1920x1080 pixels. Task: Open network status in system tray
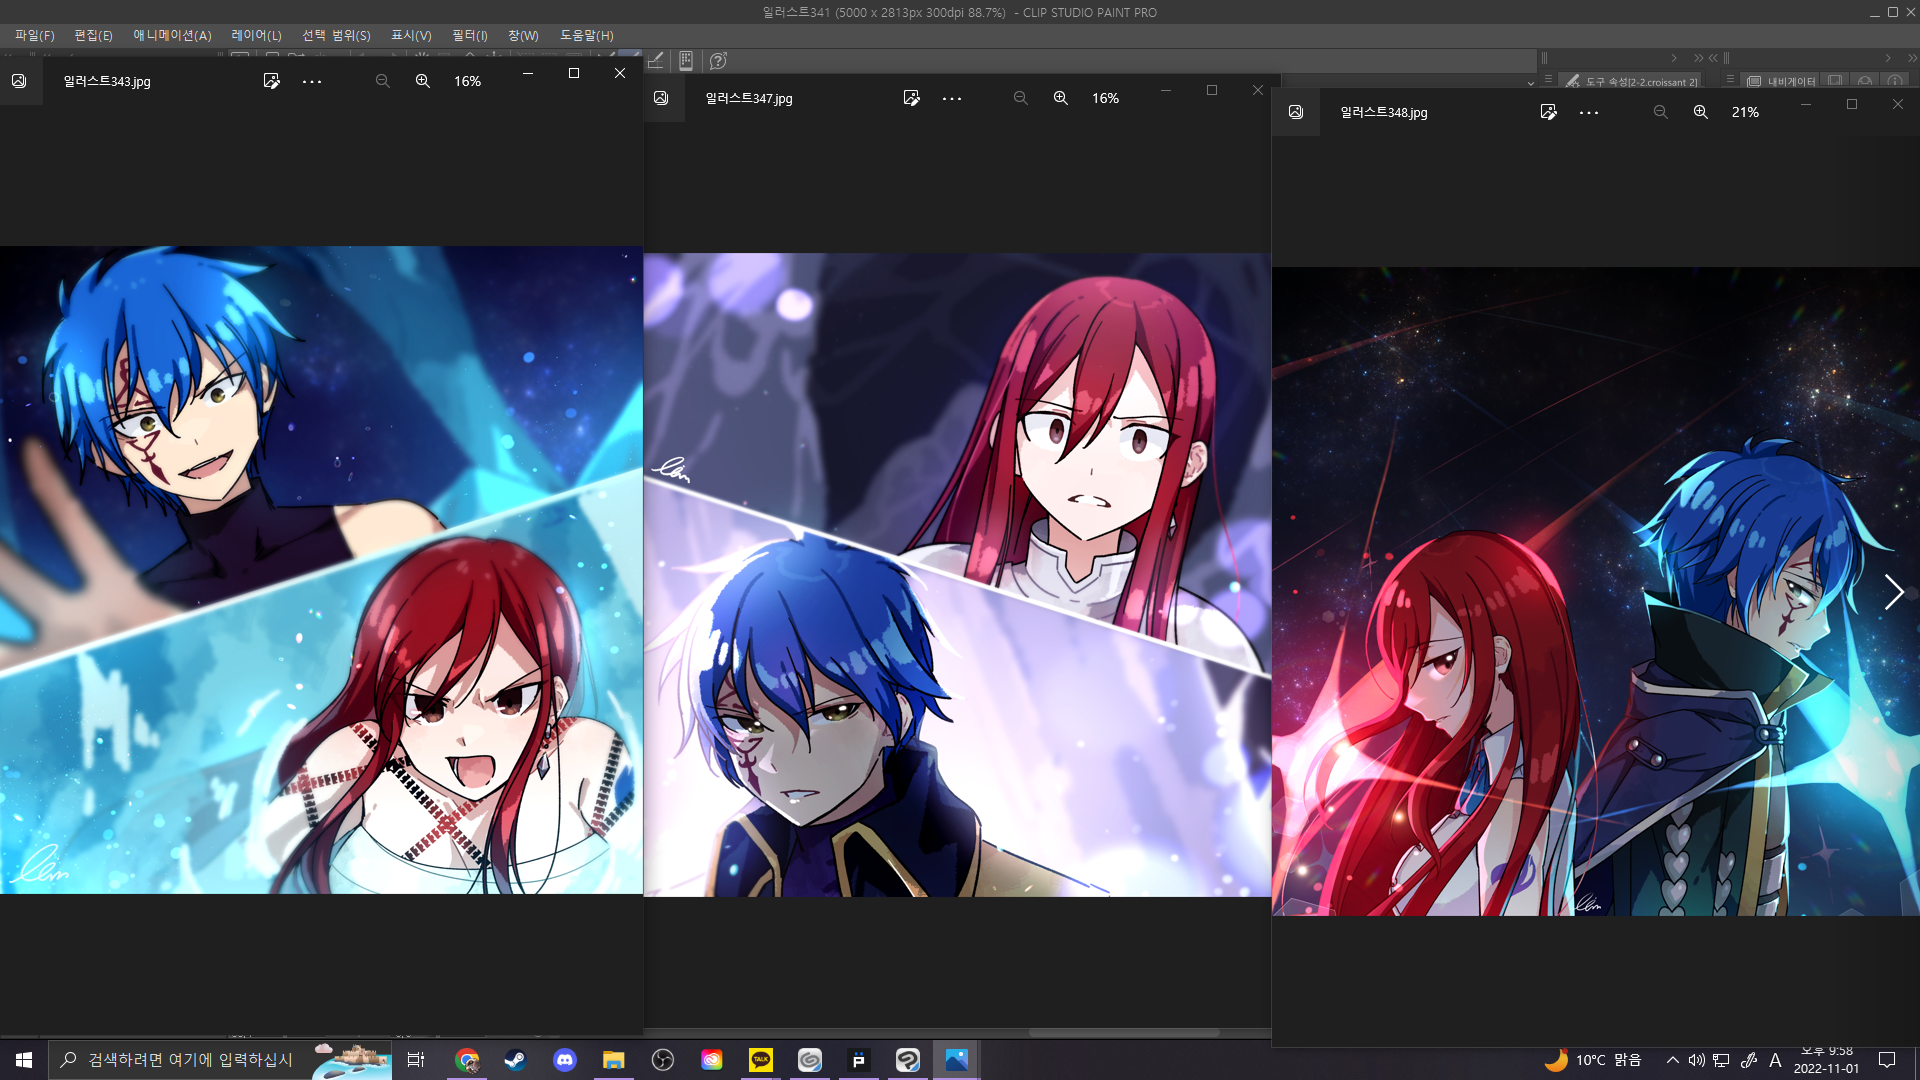coord(1722,1060)
